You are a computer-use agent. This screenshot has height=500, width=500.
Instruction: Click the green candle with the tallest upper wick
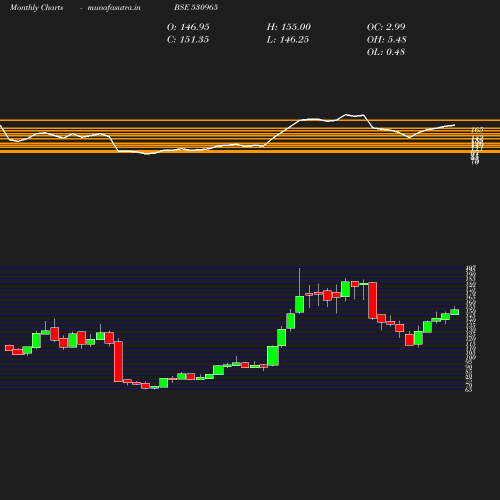[x=300, y=304]
